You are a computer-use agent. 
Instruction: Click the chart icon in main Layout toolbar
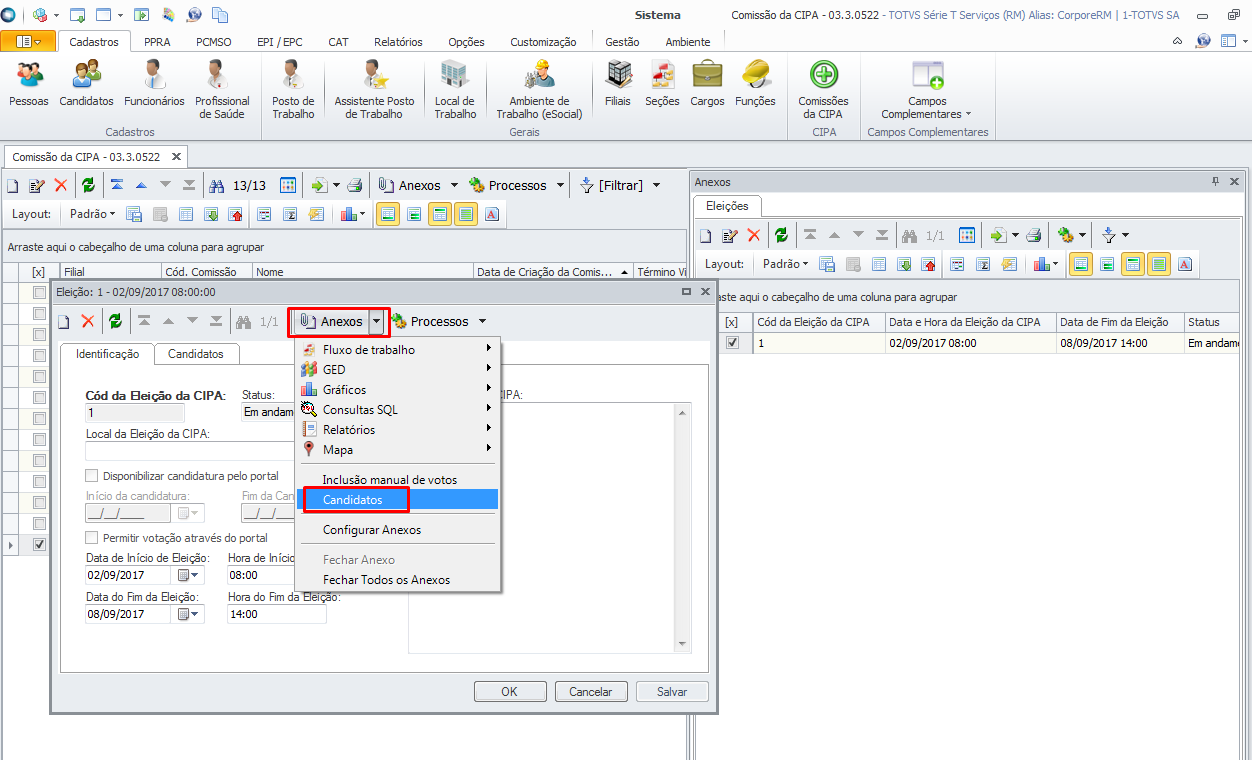pyautogui.click(x=349, y=214)
